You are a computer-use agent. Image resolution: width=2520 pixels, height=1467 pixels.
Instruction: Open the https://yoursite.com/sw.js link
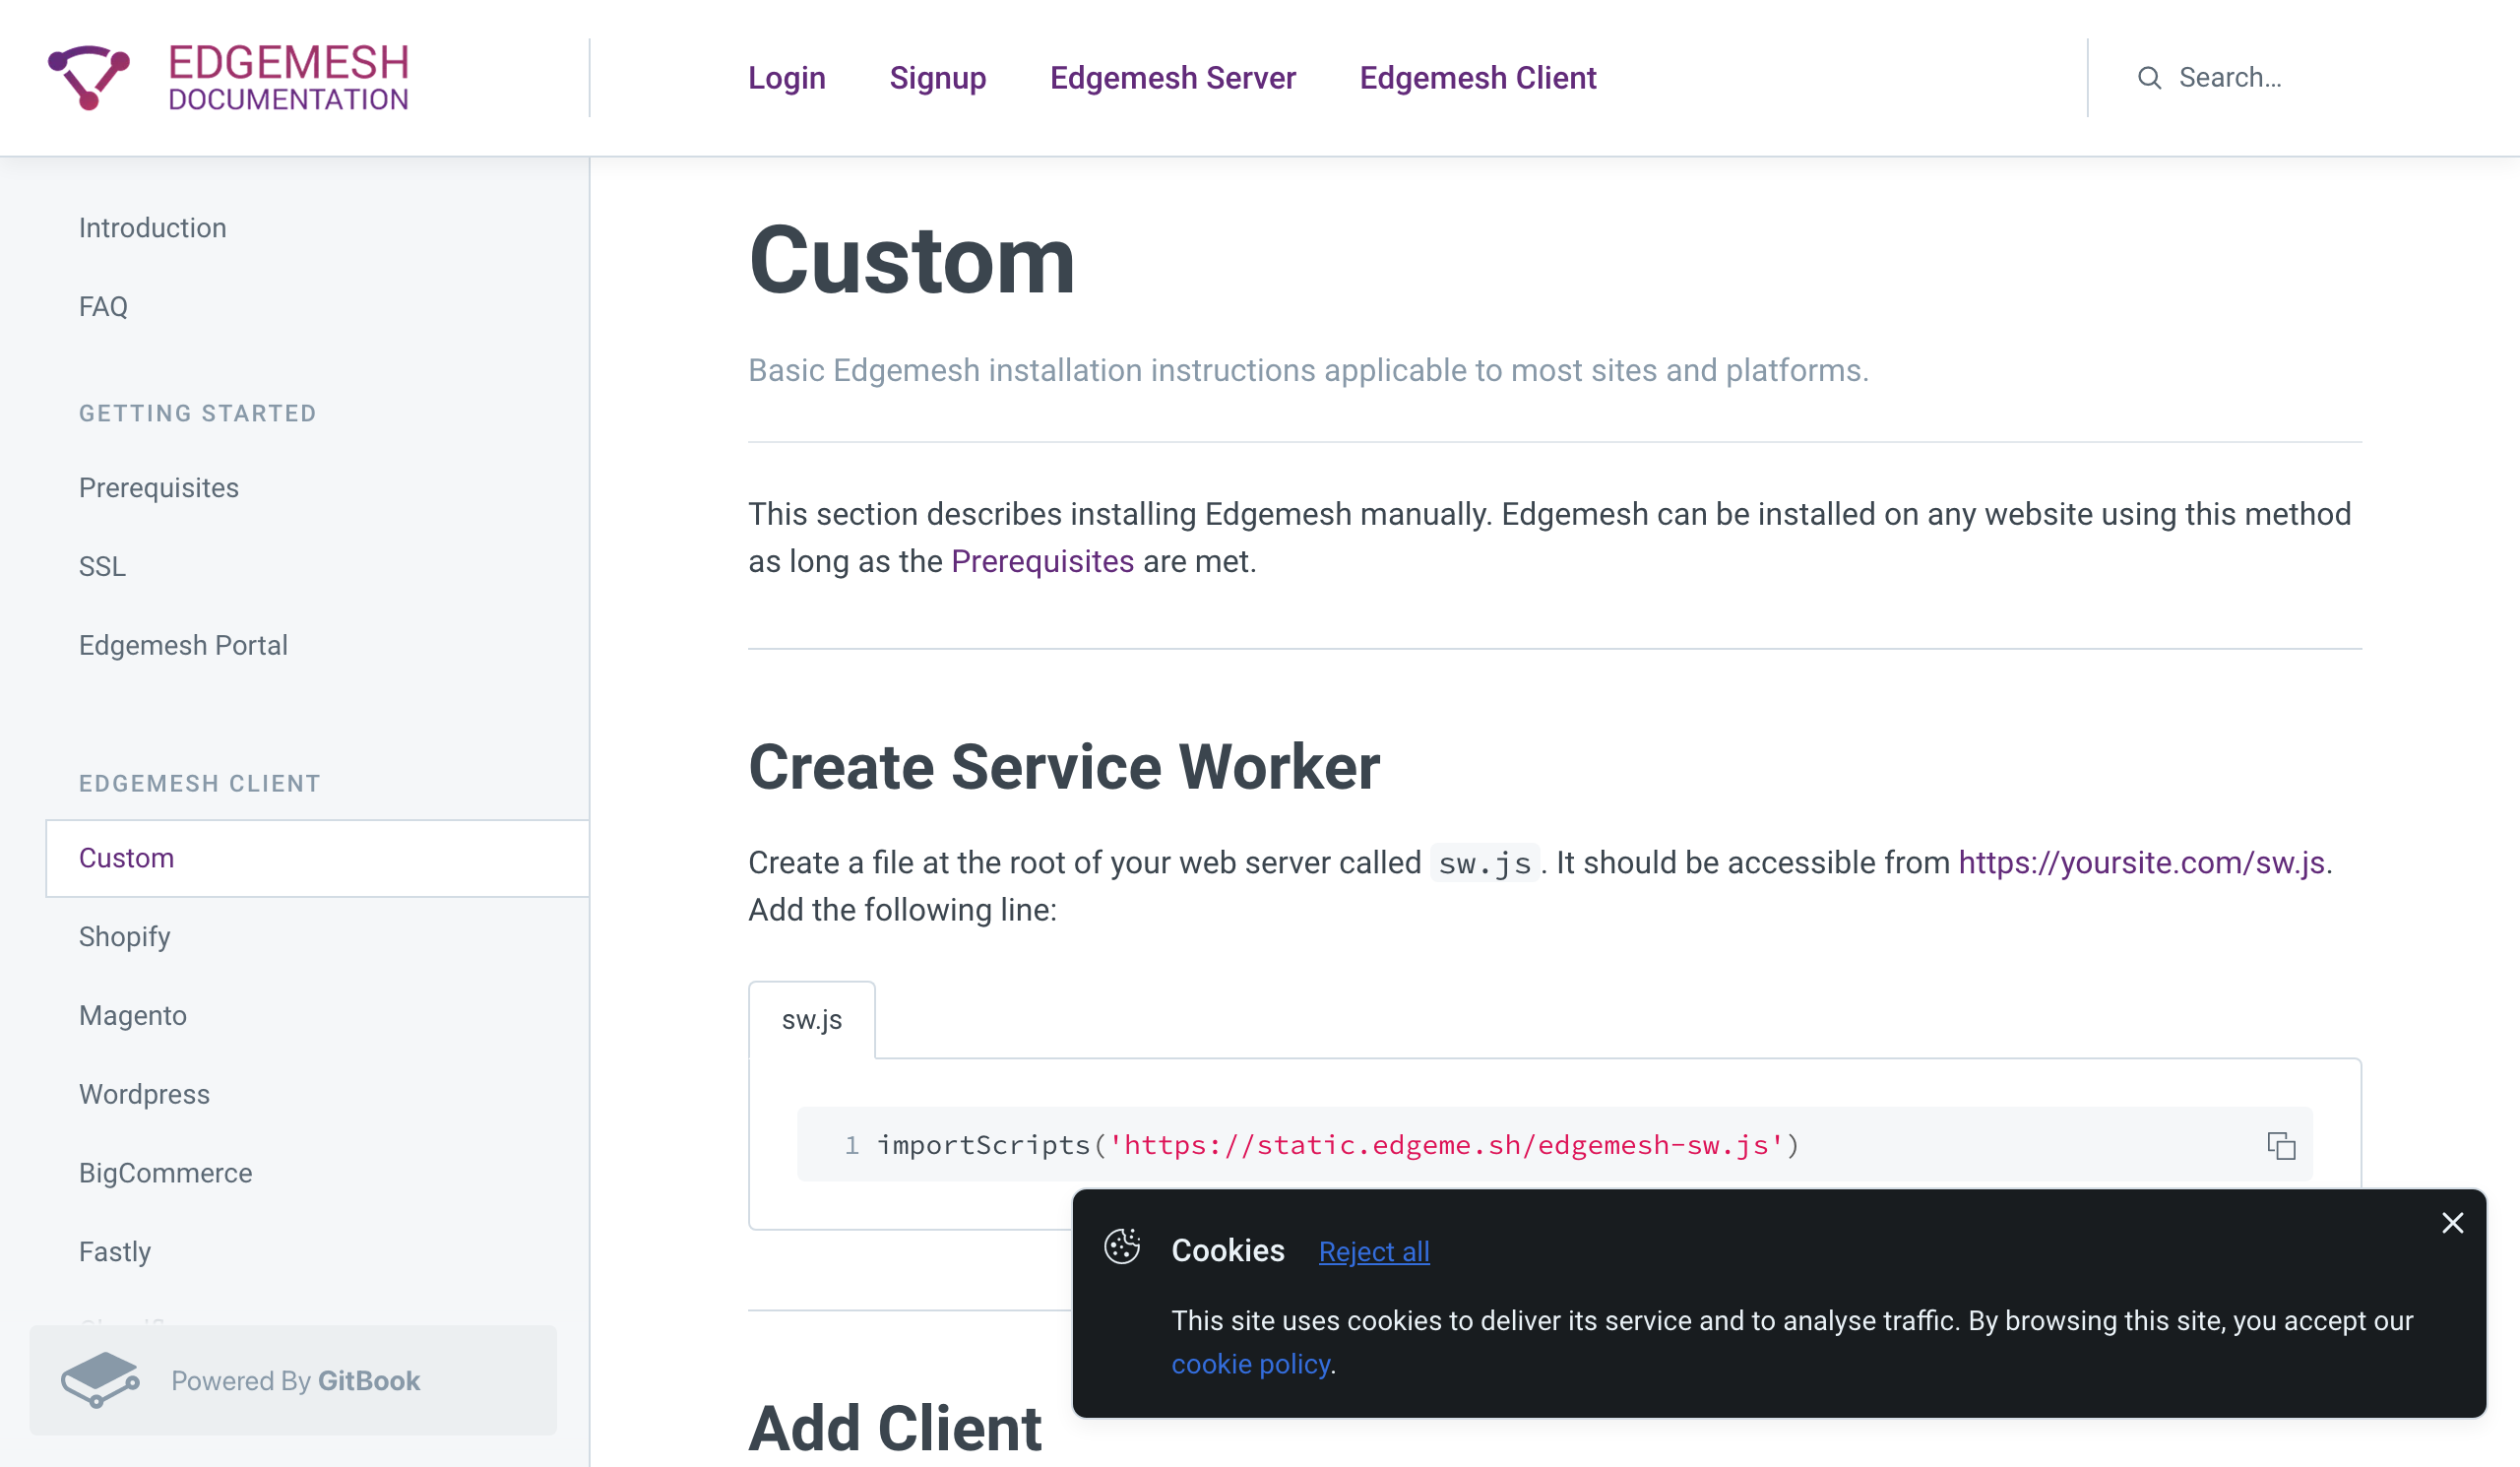pos(2141,862)
